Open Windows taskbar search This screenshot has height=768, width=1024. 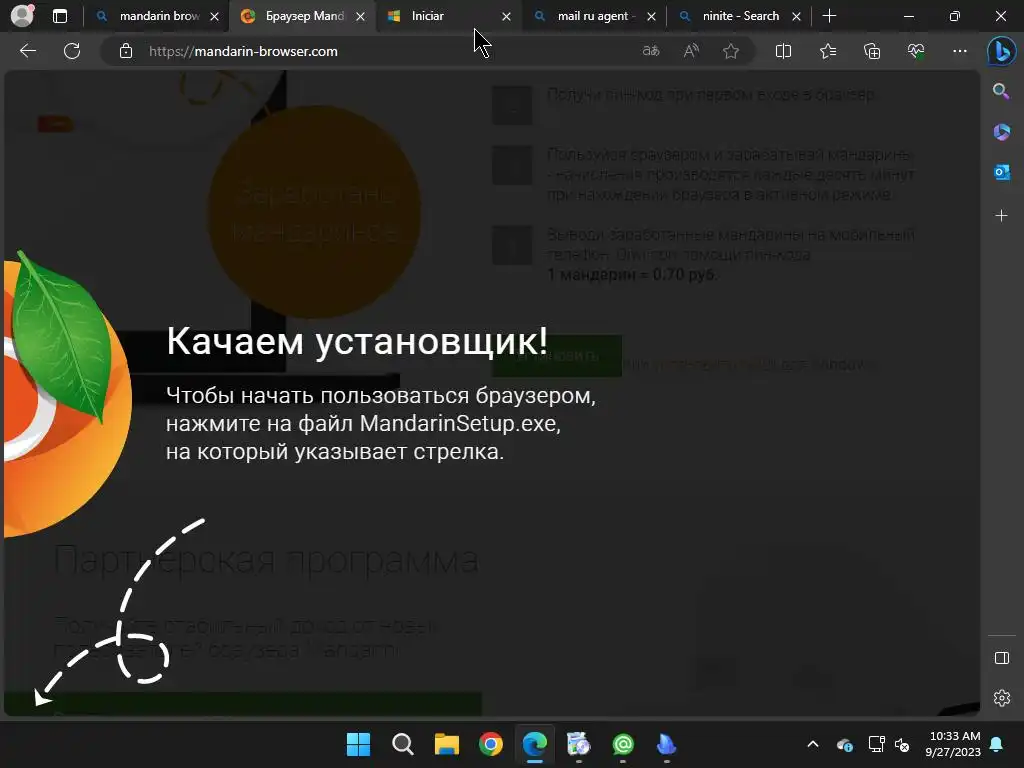pos(402,744)
